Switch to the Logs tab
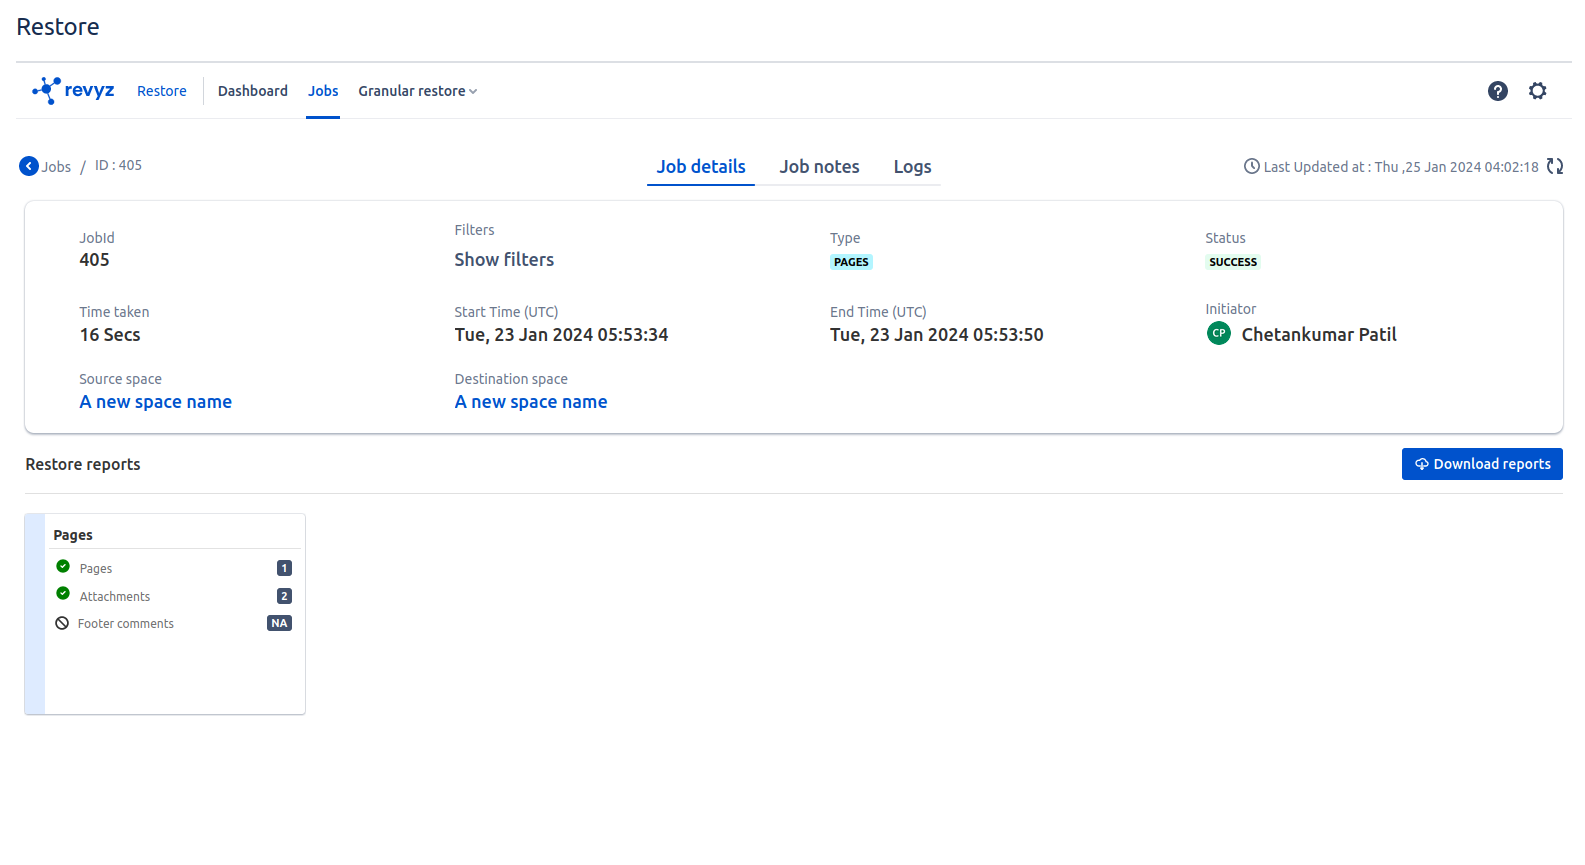This screenshot has height=865, width=1585. coord(912,167)
